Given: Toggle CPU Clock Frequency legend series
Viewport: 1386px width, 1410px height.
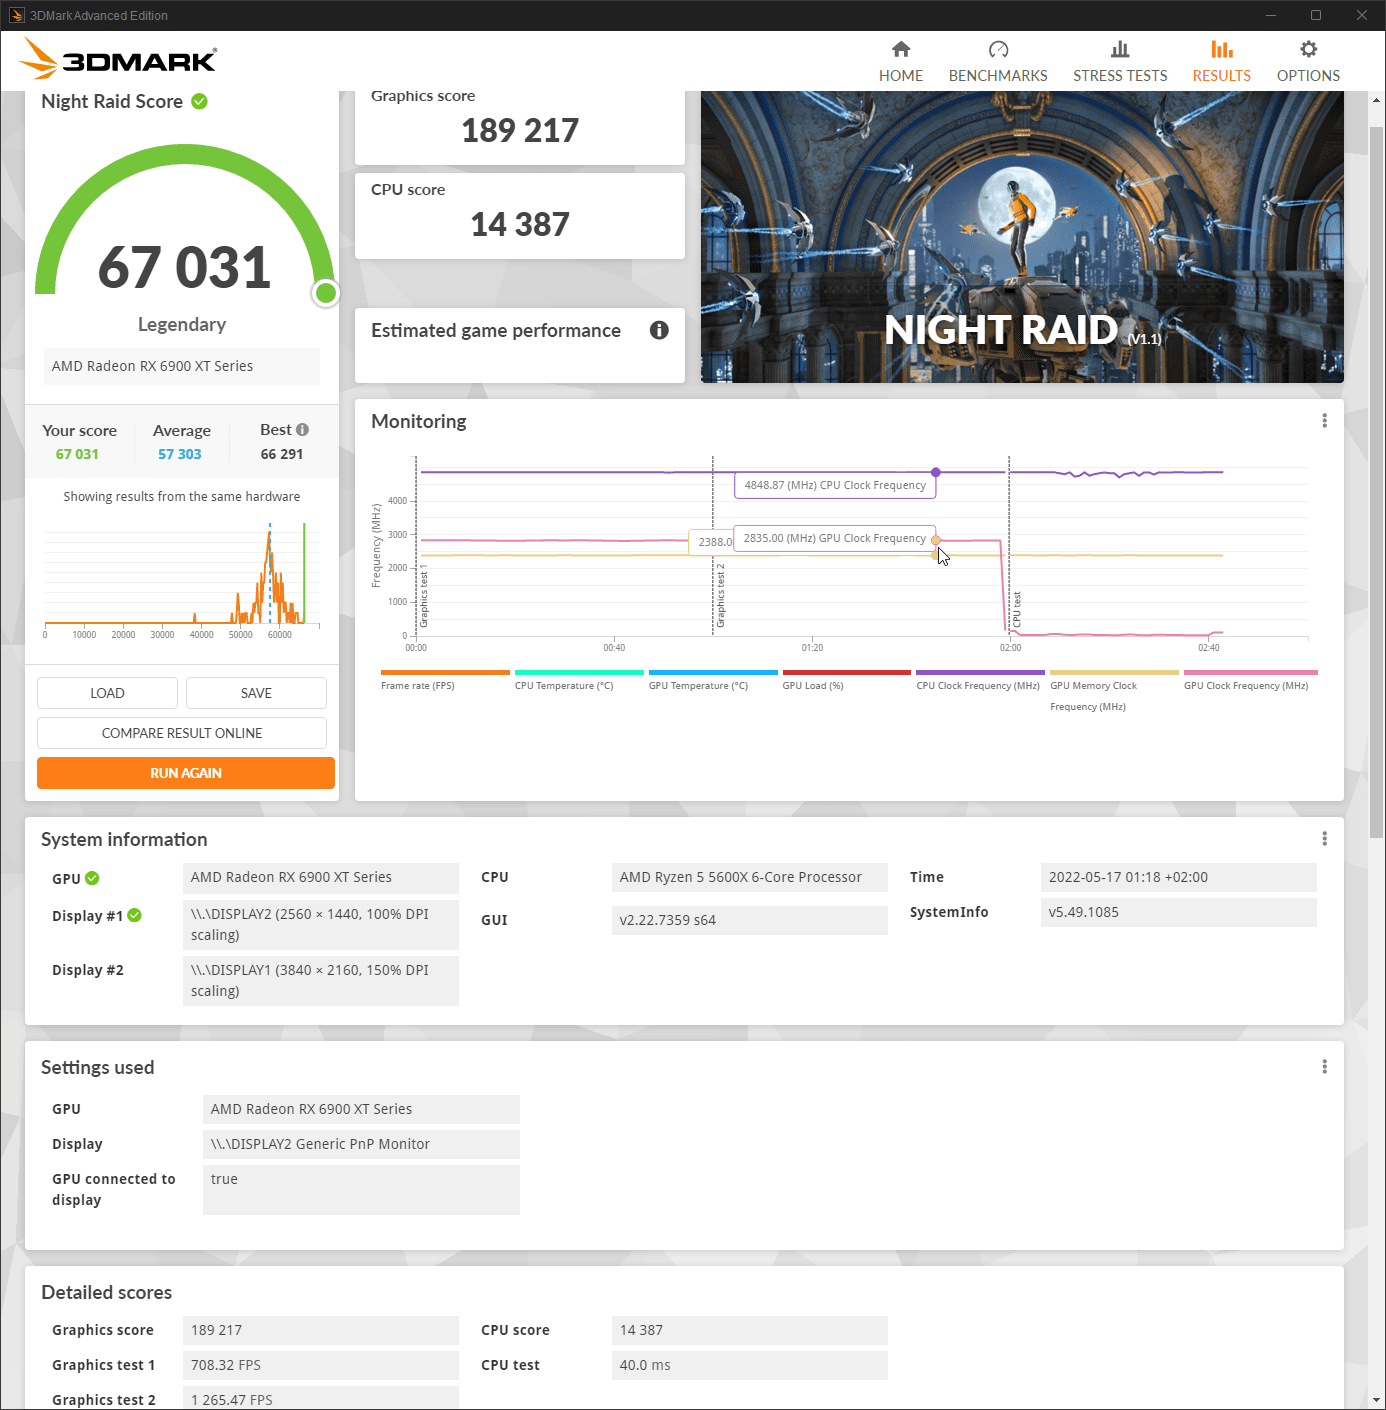Looking at the screenshot, I should (x=980, y=680).
